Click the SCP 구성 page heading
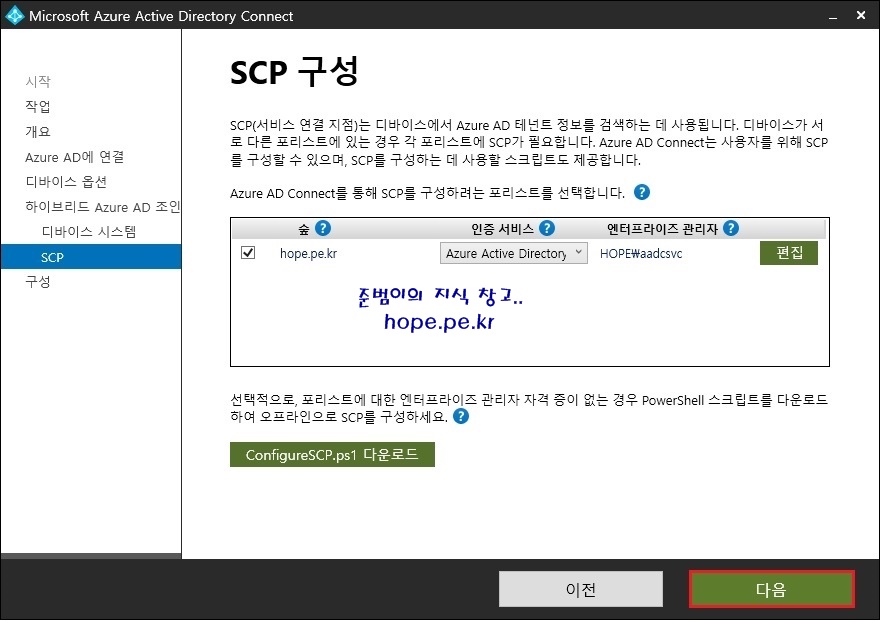 (x=294, y=72)
